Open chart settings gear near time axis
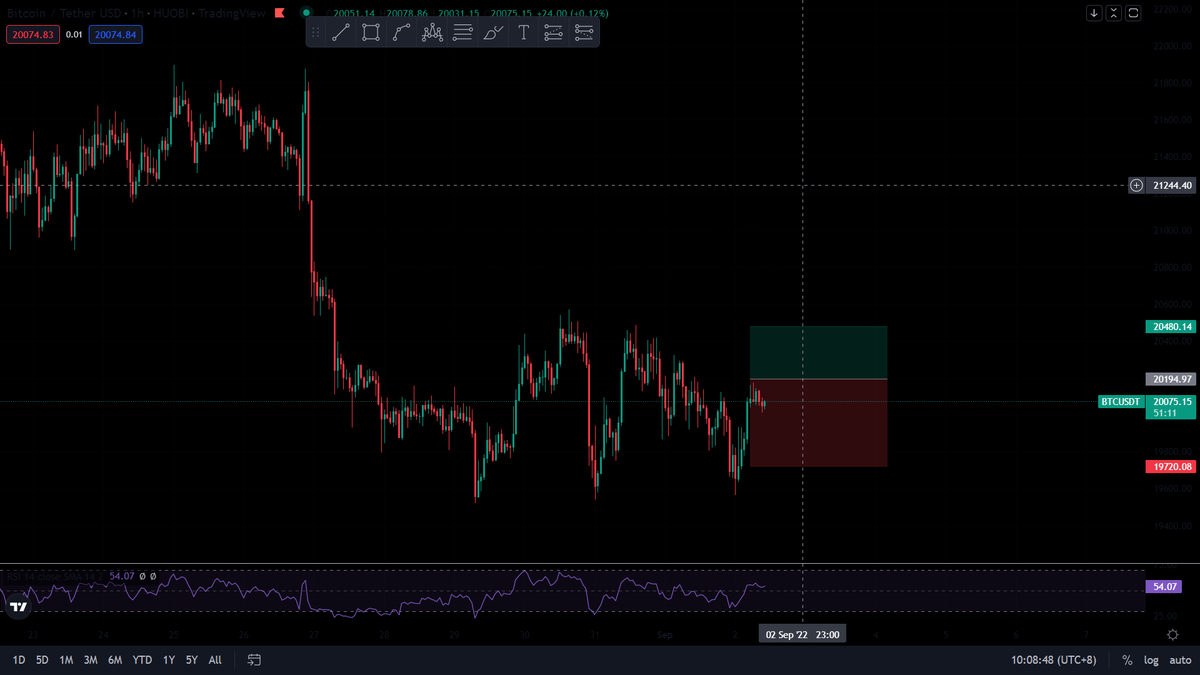The height and width of the screenshot is (675, 1200). tap(1173, 634)
